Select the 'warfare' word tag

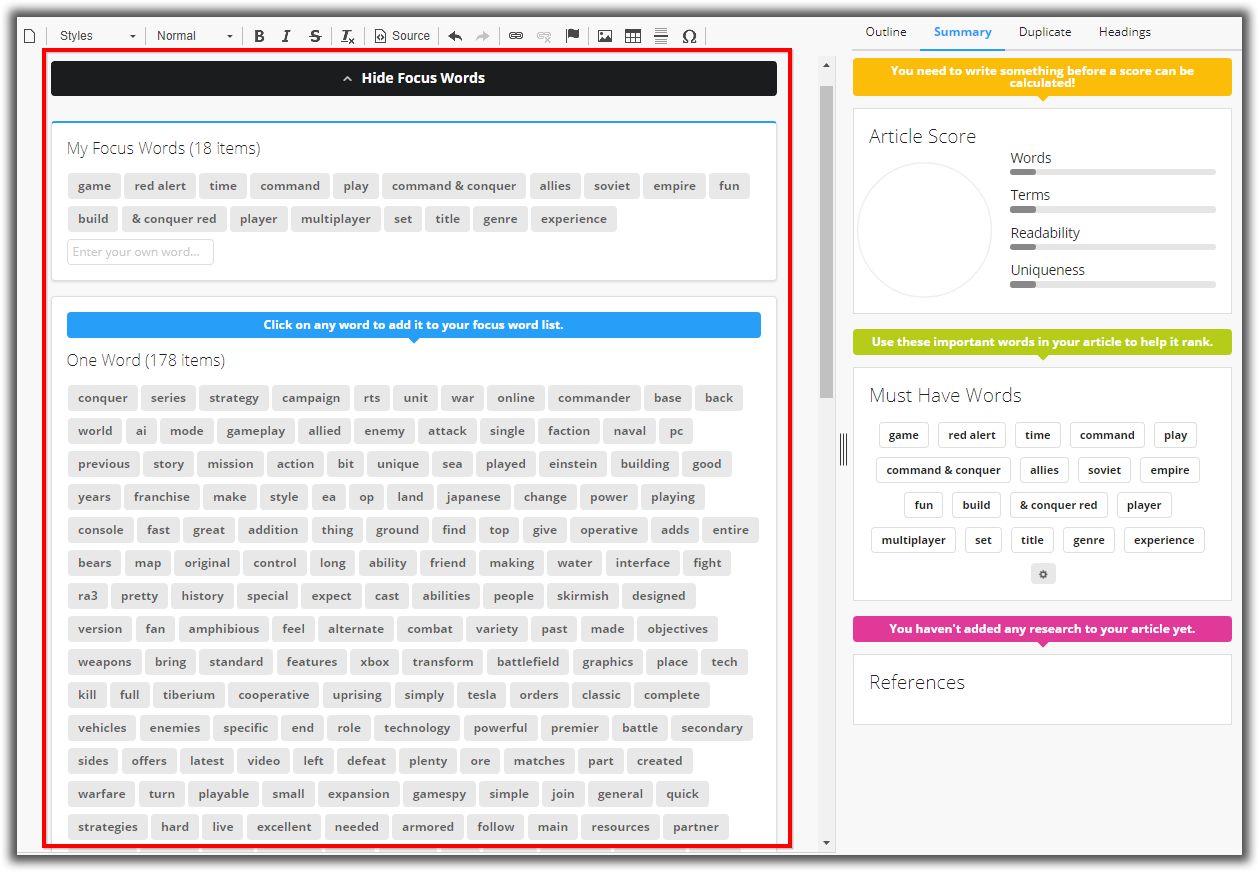[x=102, y=794]
